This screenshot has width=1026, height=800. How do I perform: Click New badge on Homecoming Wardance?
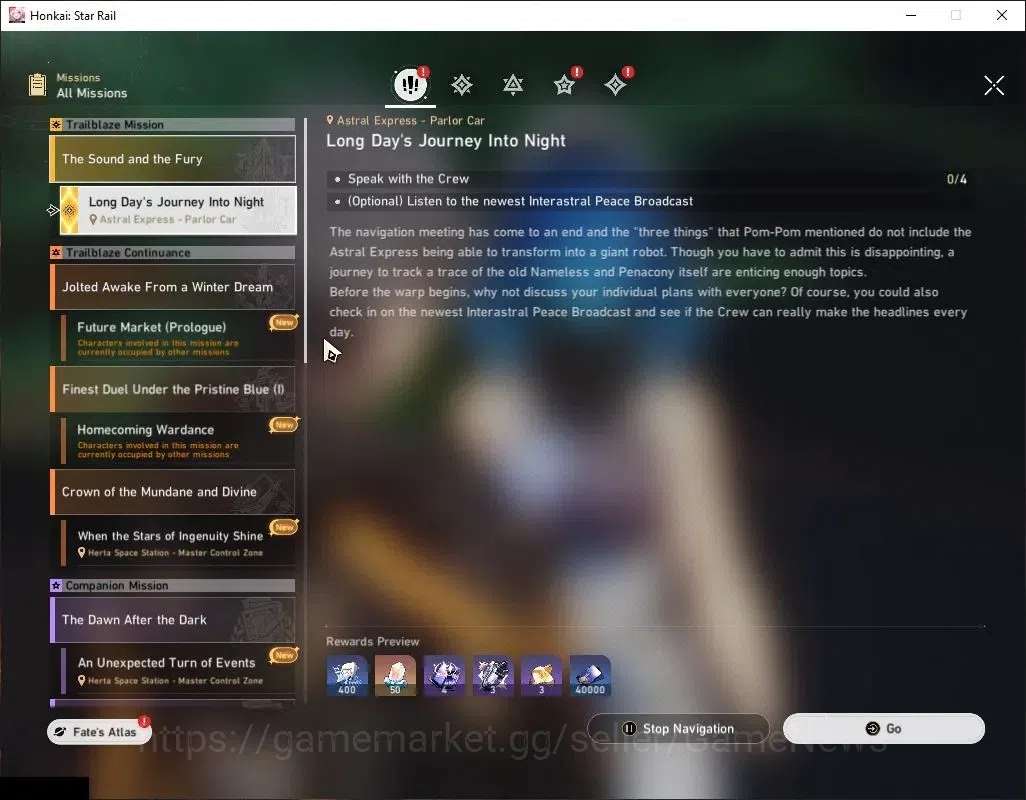pyautogui.click(x=283, y=425)
